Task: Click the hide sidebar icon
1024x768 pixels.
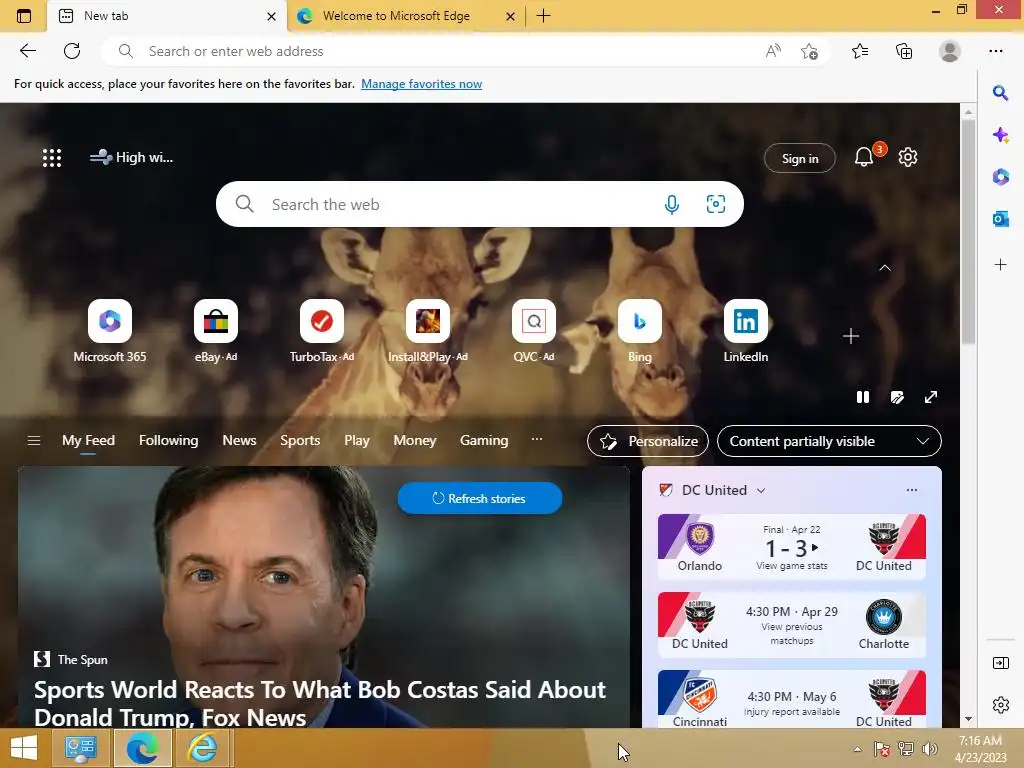Action: [x=1000, y=663]
